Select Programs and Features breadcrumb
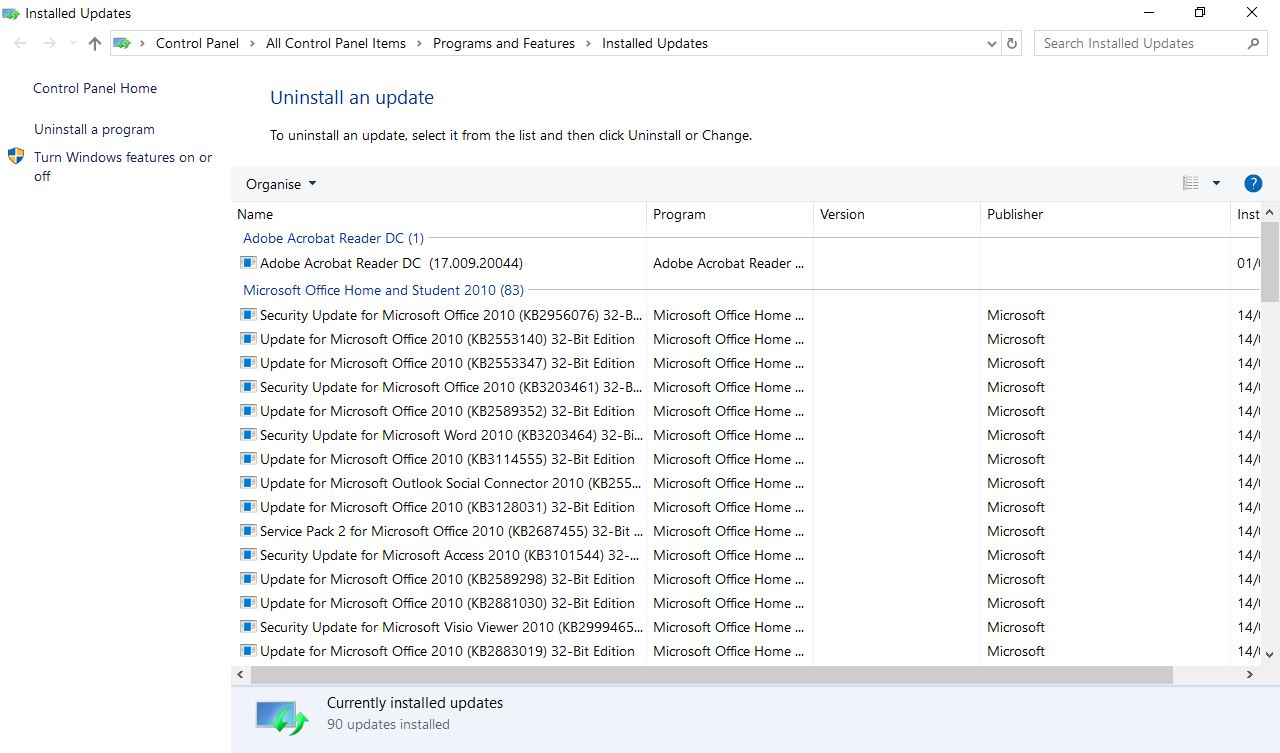This screenshot has width=1280, height=753. coord(504,44)
